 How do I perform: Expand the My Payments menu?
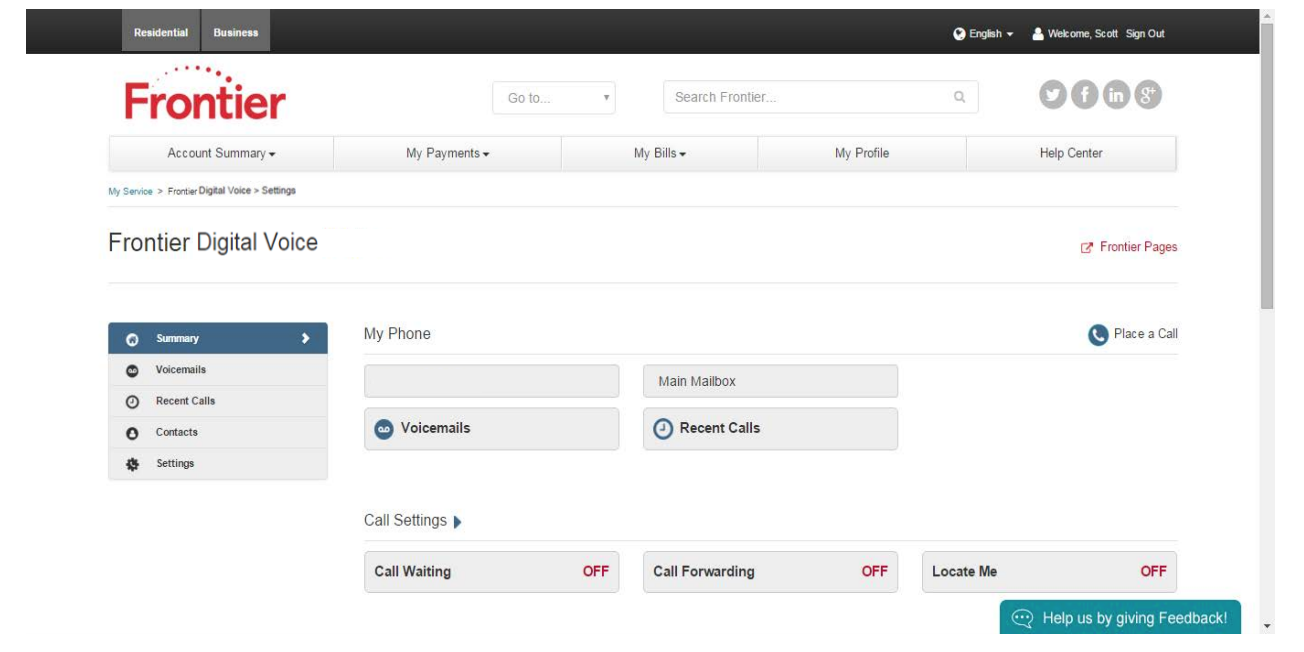pos(448,154)
